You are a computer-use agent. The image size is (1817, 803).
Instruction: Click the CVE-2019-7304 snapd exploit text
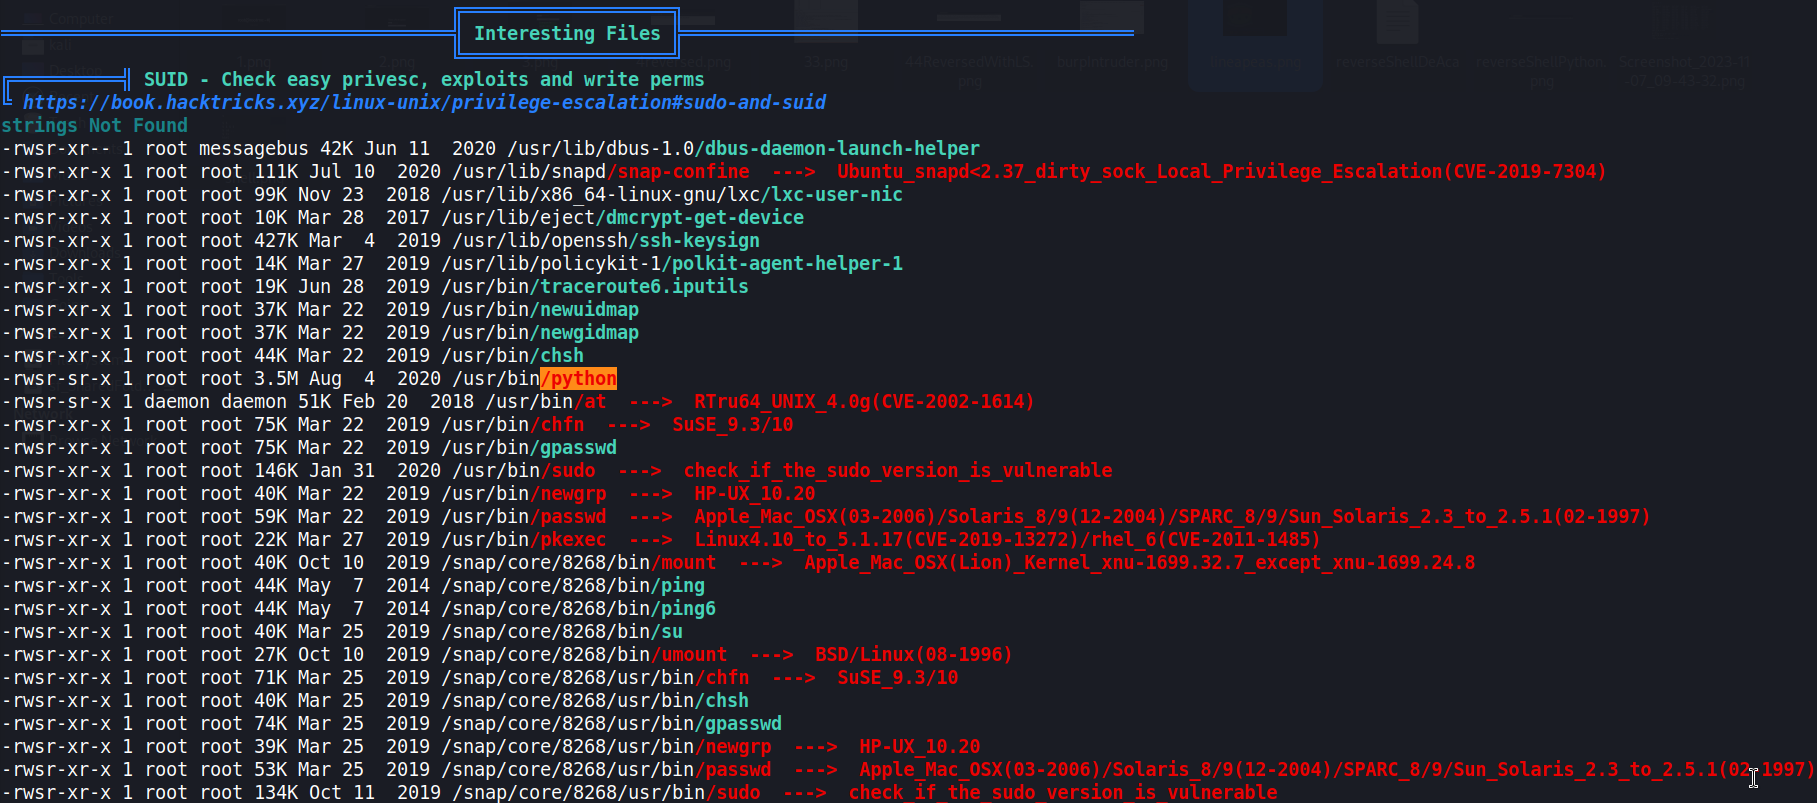pyautogui.click(x=1220, y=171)
